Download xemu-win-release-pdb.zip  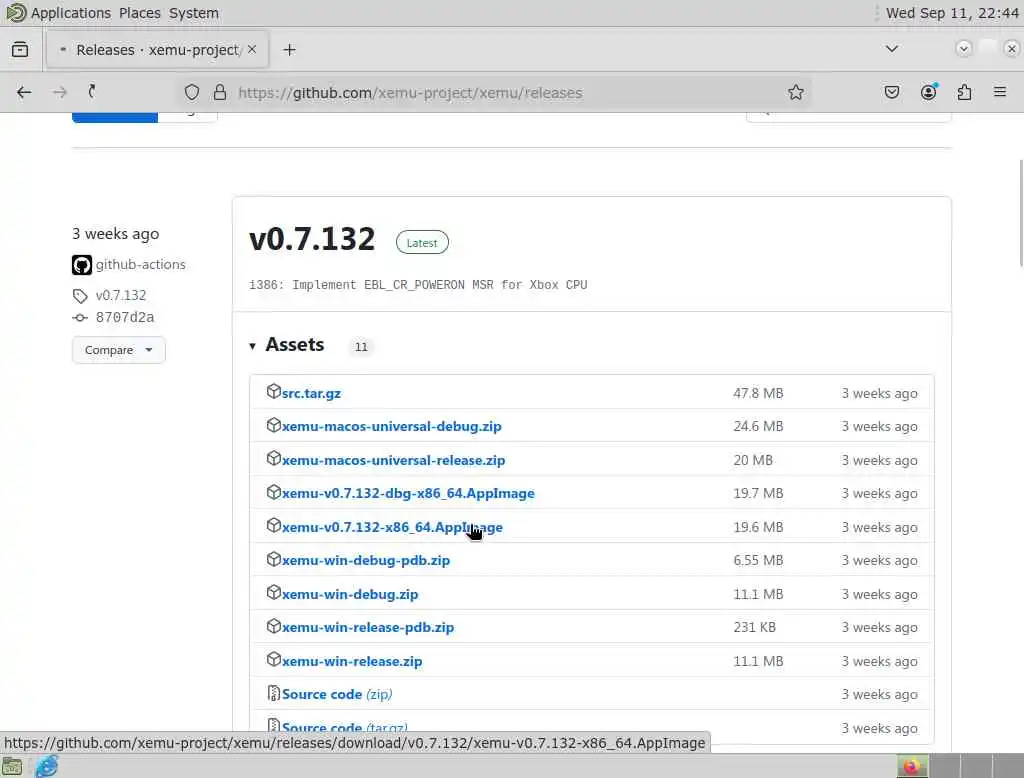tap(368, 627)
